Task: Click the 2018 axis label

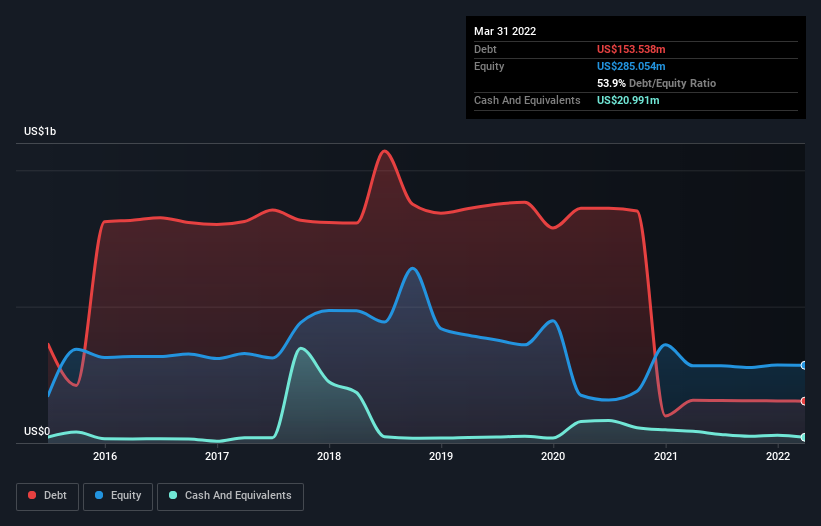Action: (x=329, y=456)
